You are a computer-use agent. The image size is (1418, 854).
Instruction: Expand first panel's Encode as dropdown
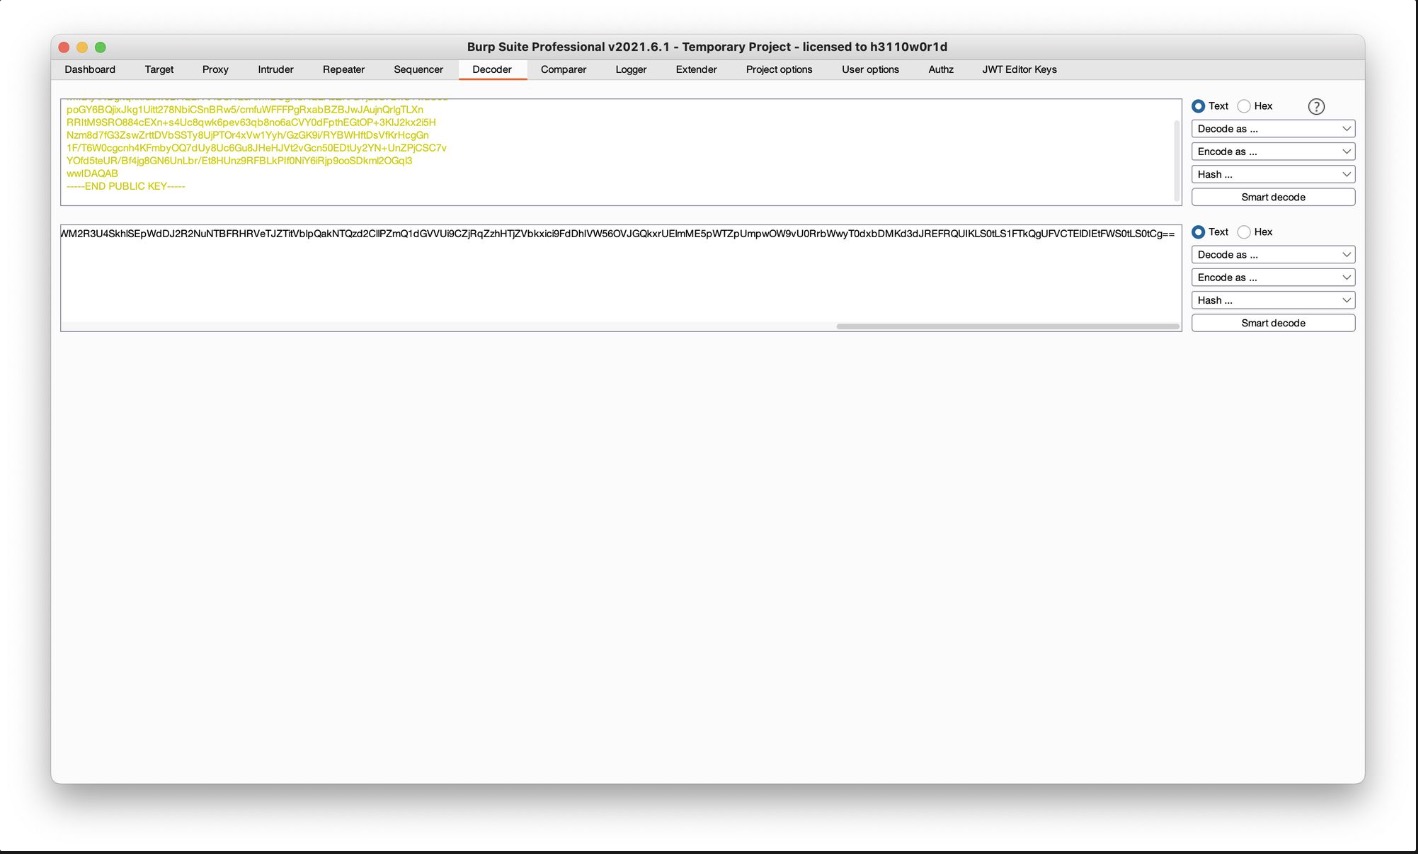coord(1273,152)
